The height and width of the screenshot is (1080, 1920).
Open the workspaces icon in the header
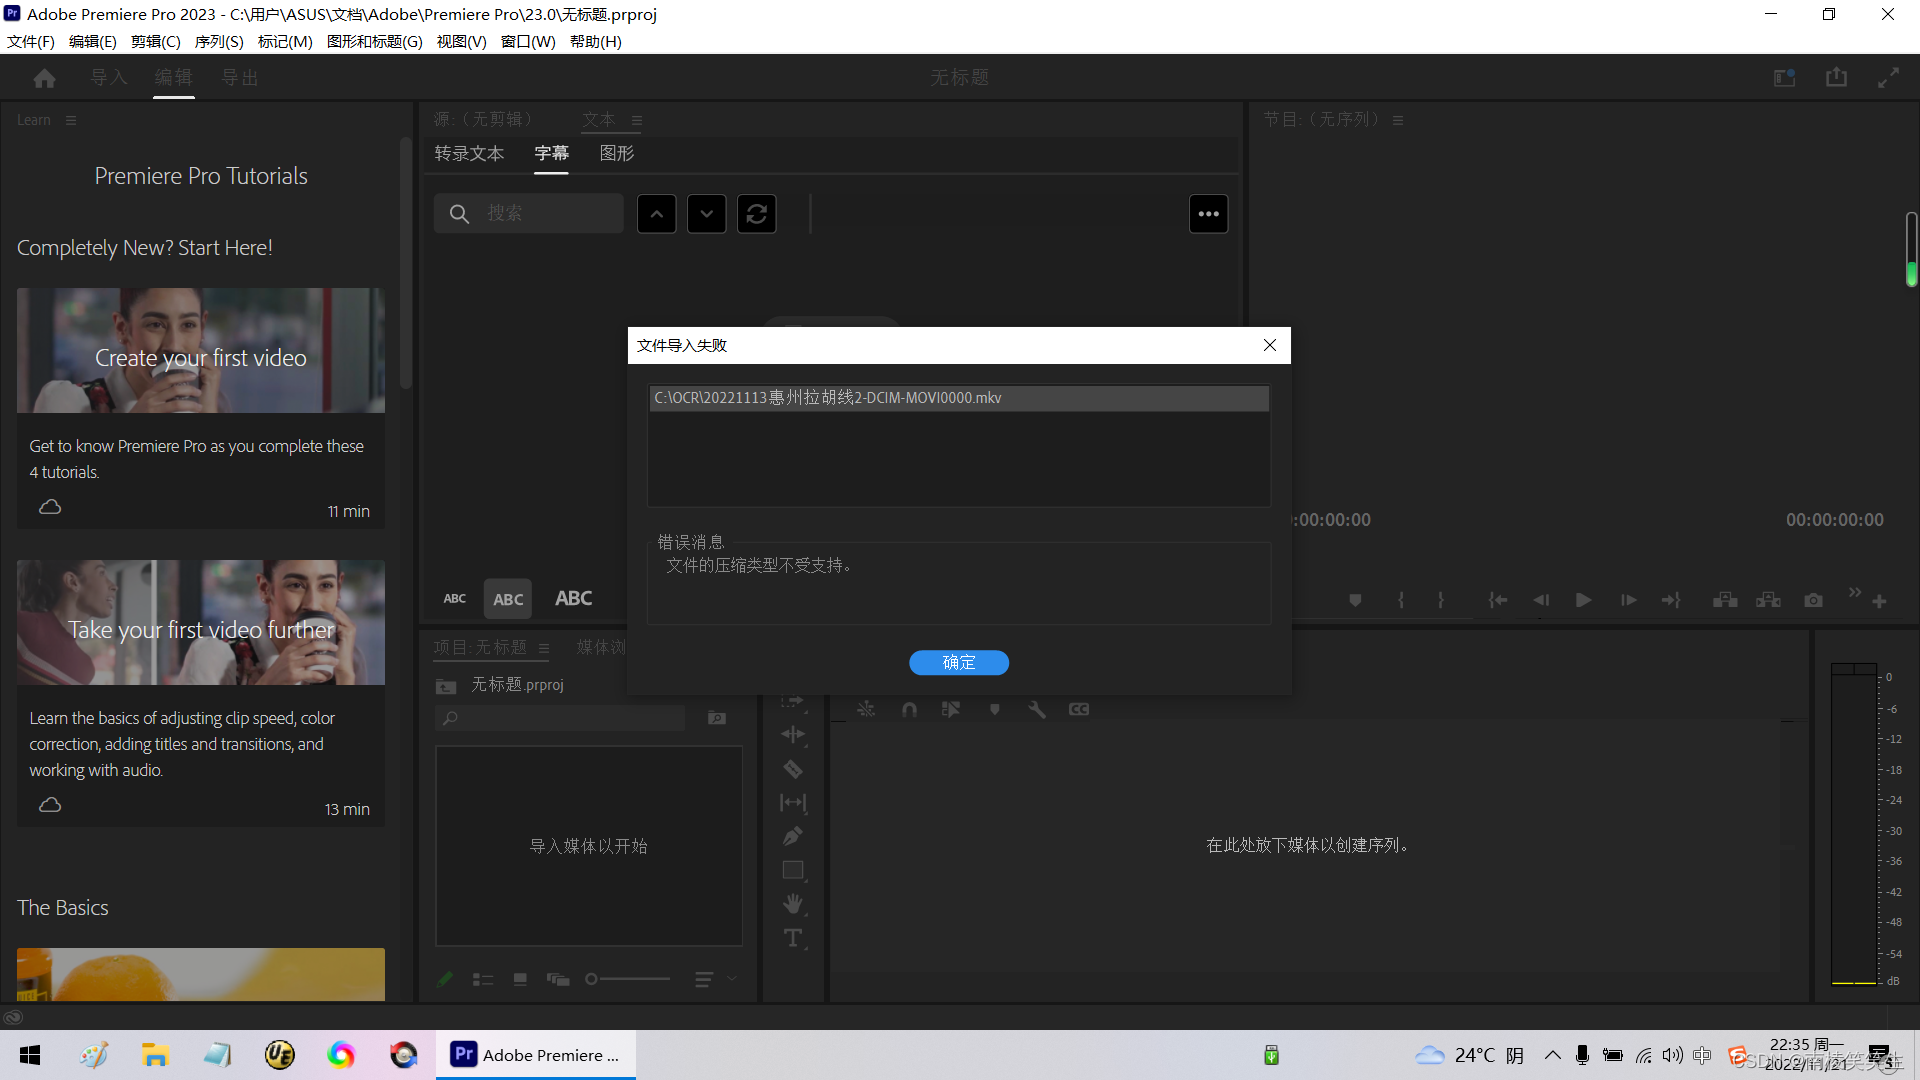click(1785, 77)
